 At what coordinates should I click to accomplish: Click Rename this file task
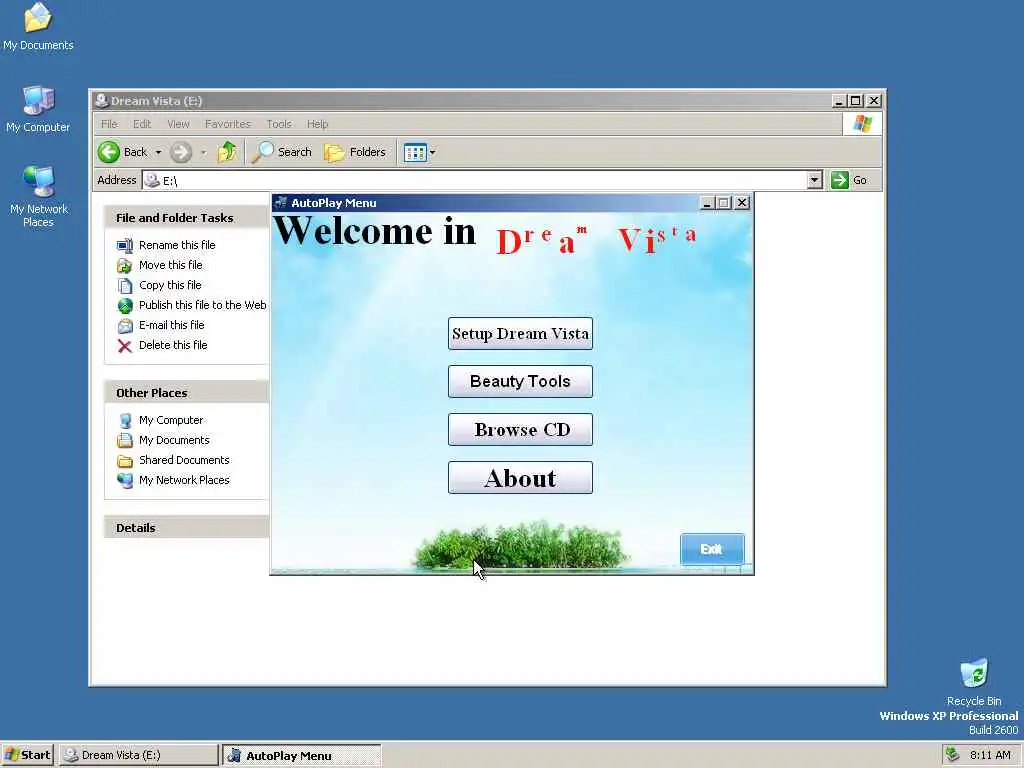[x=177, y=245]
